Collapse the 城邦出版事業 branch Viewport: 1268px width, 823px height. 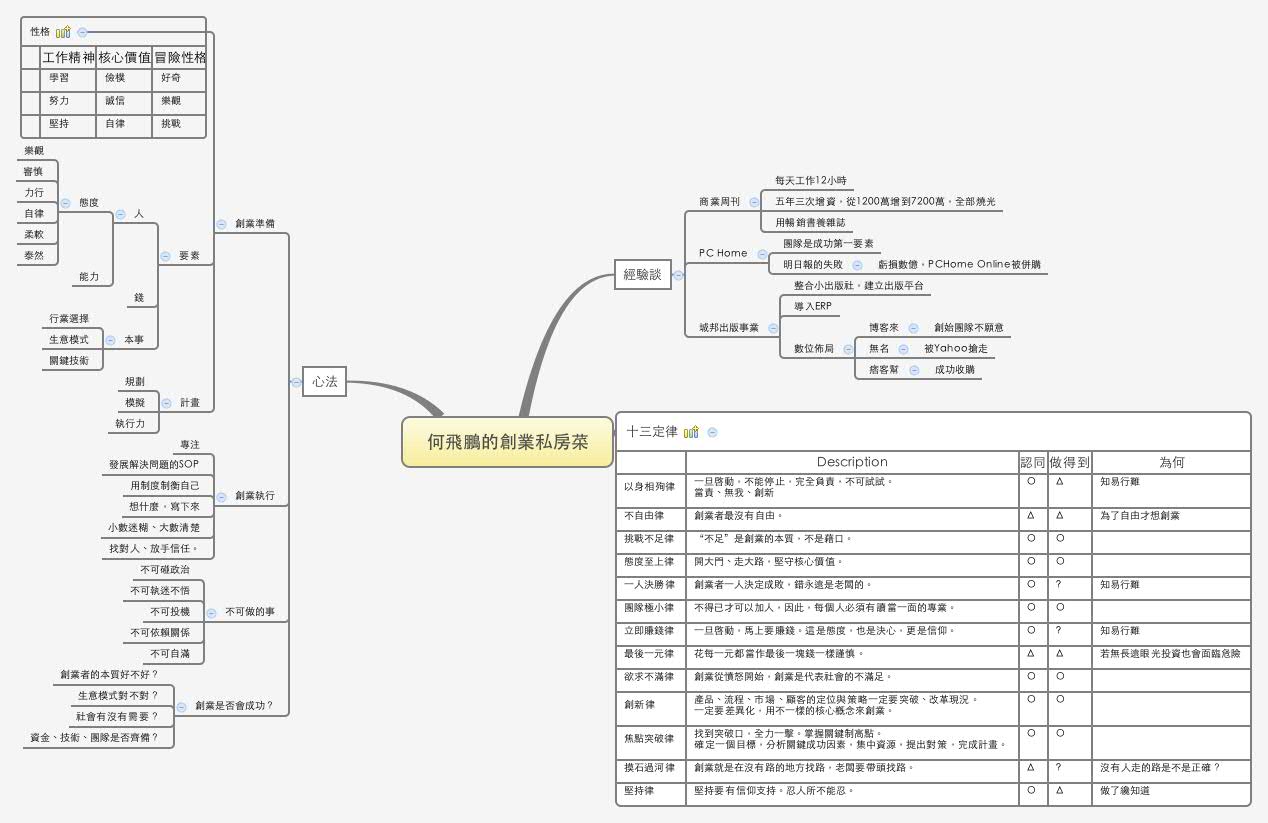[x=773, y=328]
